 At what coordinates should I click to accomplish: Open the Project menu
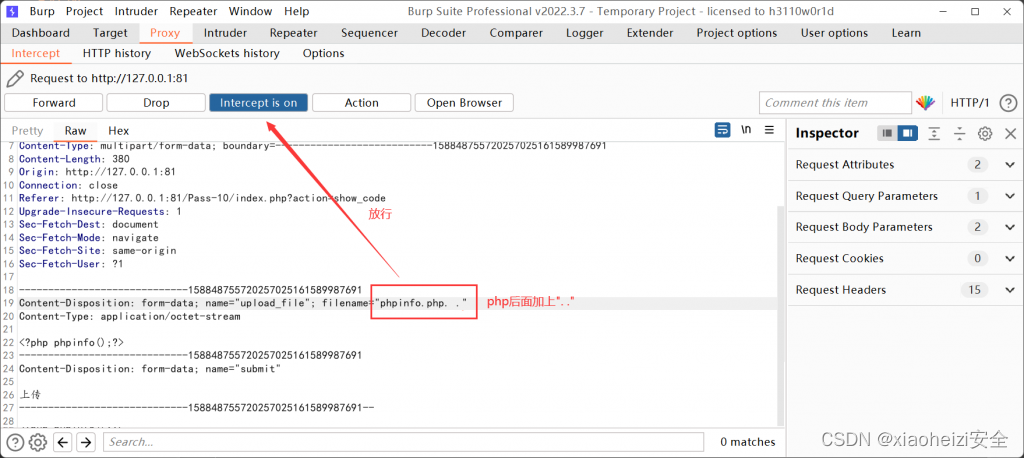85,11
